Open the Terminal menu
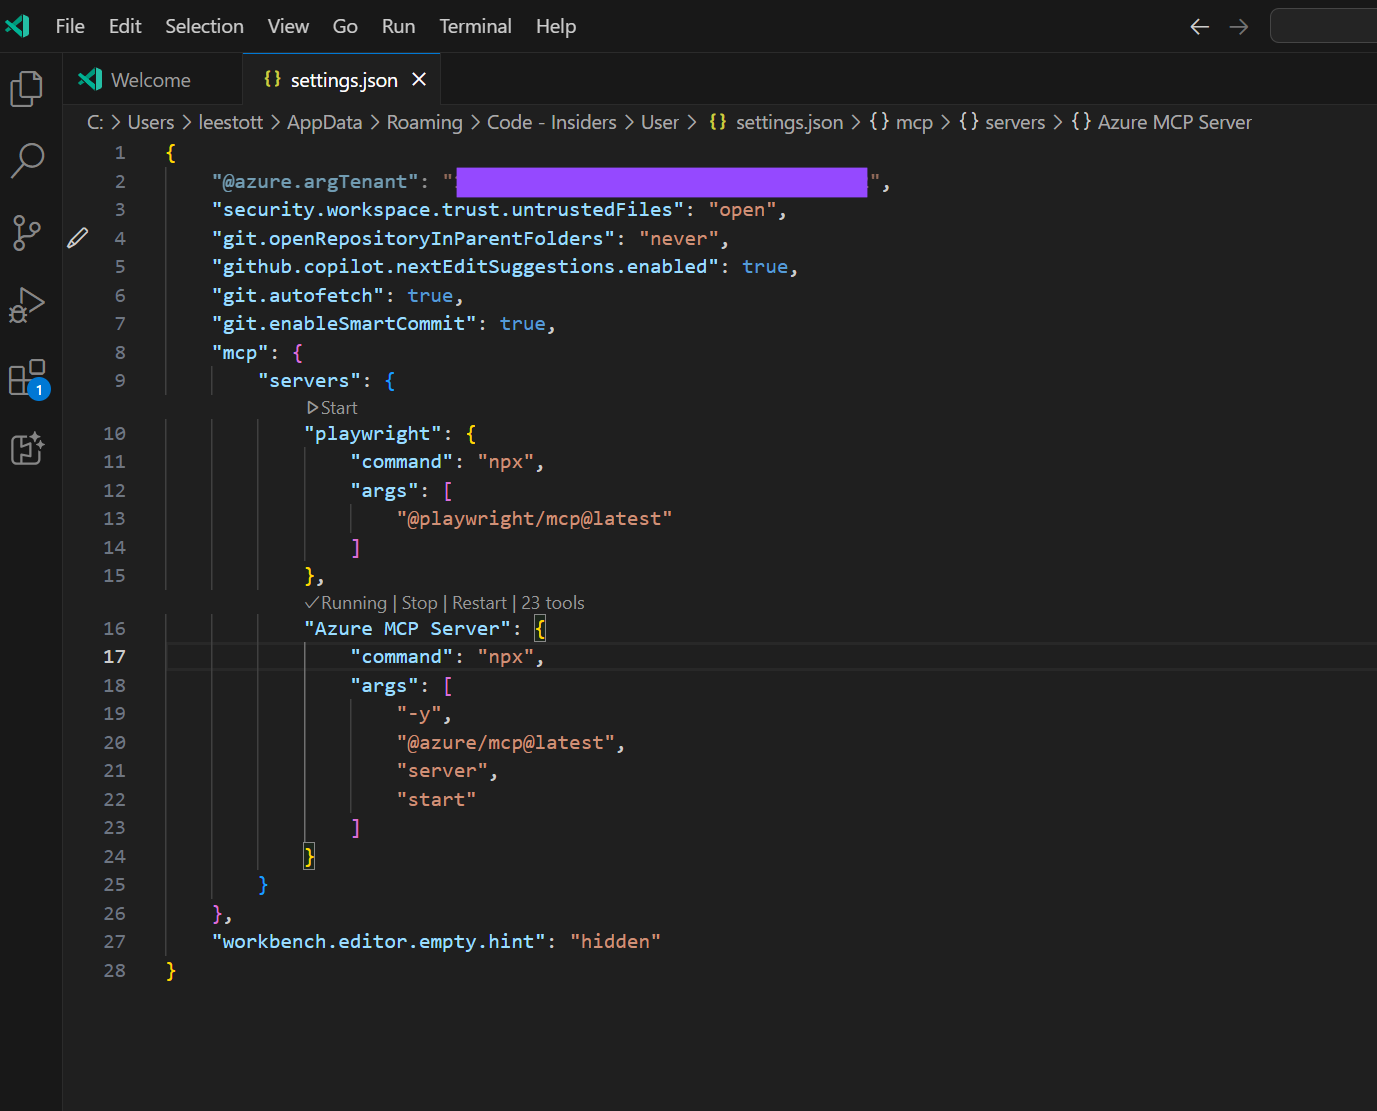This screenshot has width=1377, height=1111. pyautogui.click(x=475, y=27)
